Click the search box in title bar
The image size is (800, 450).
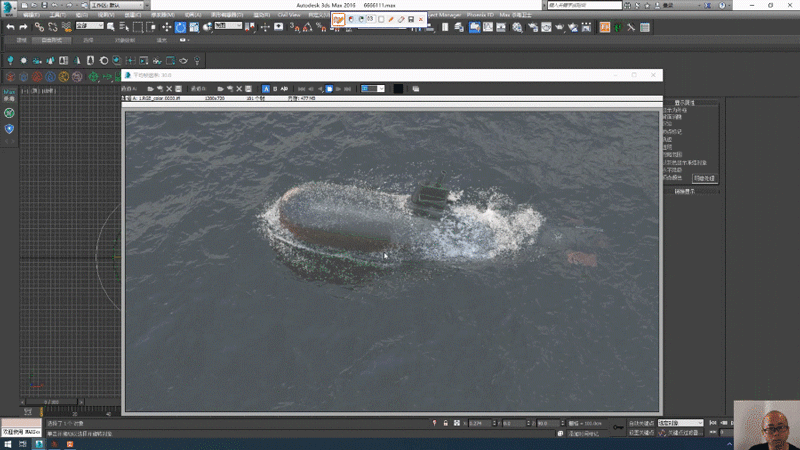(585, 5)
